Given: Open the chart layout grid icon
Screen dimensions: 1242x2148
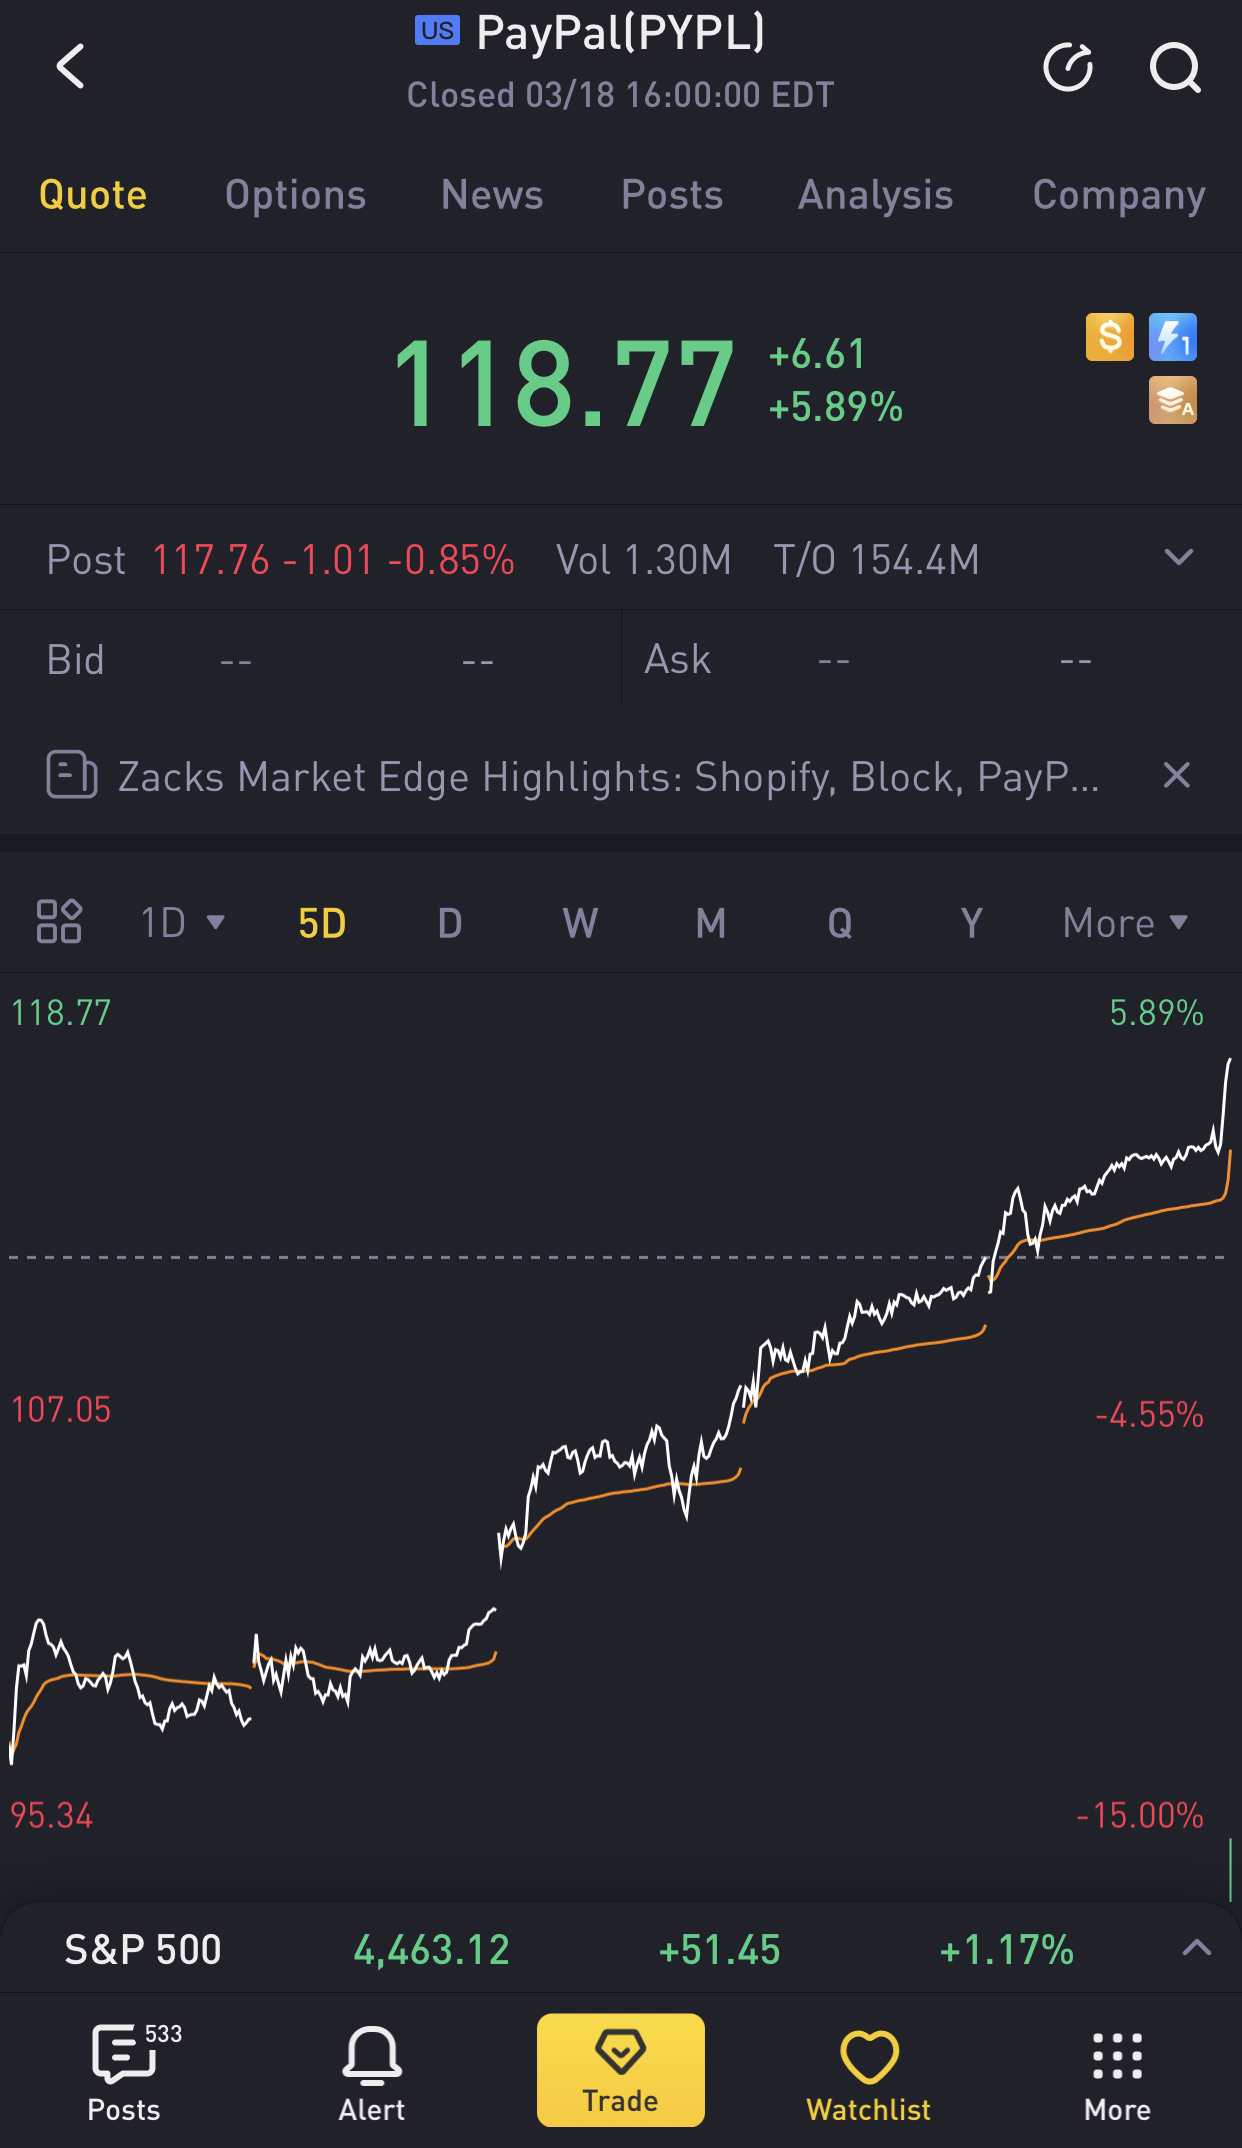Looking at the screenshot, I should (59, 921).
